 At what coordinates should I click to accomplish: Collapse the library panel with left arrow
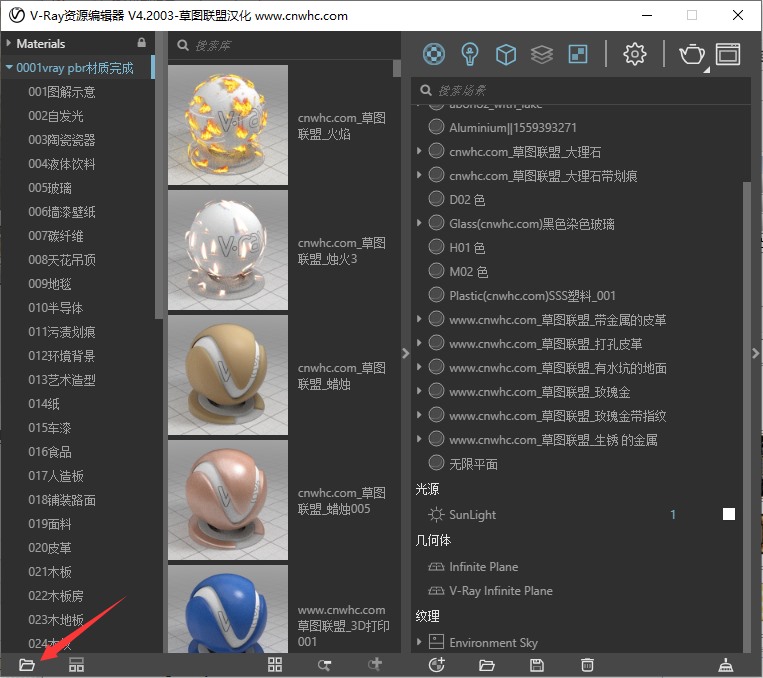(x=406, y=353)
